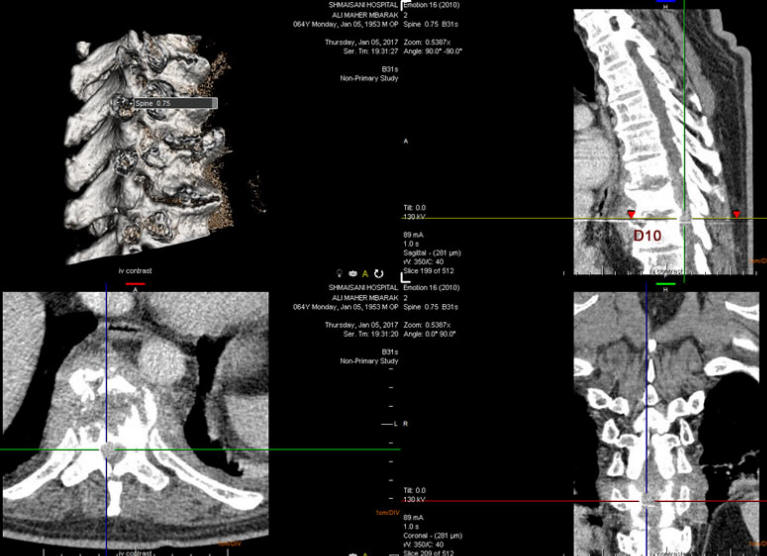This screenshot has width=767, height=556.
Task: Click the Spine 0.75 tooltip label
Action: 176,103
